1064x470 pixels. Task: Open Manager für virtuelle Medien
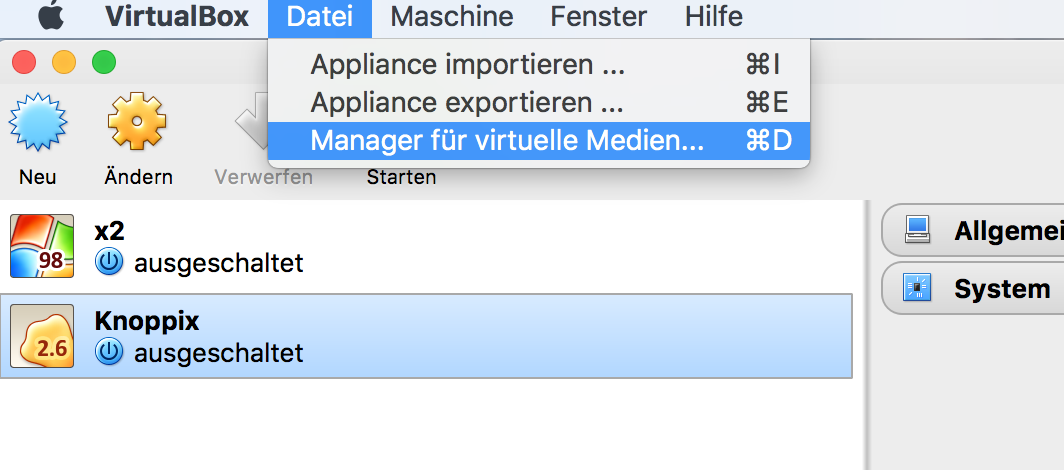[507, 141]
